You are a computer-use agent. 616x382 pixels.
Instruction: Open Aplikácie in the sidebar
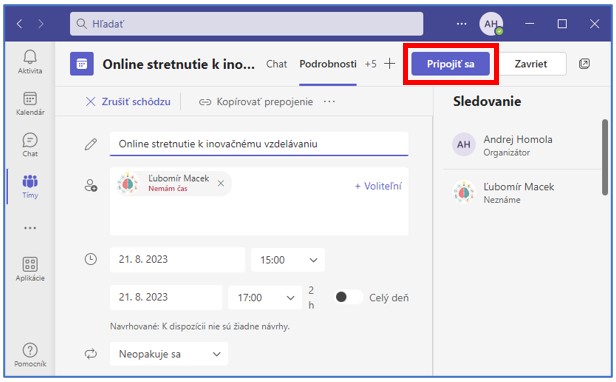click(30, 269)
